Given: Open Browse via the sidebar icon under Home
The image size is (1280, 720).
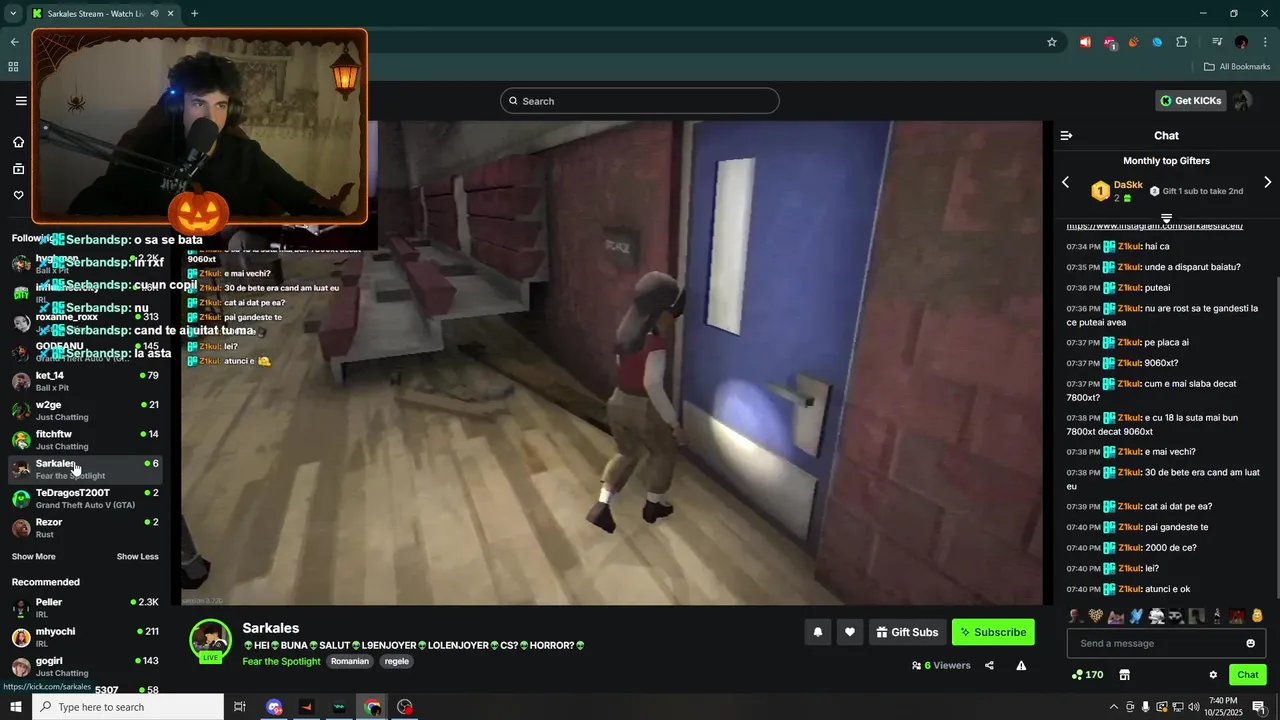Looking at the screenshot, I should pyautogui.click(x=18, y=169).
